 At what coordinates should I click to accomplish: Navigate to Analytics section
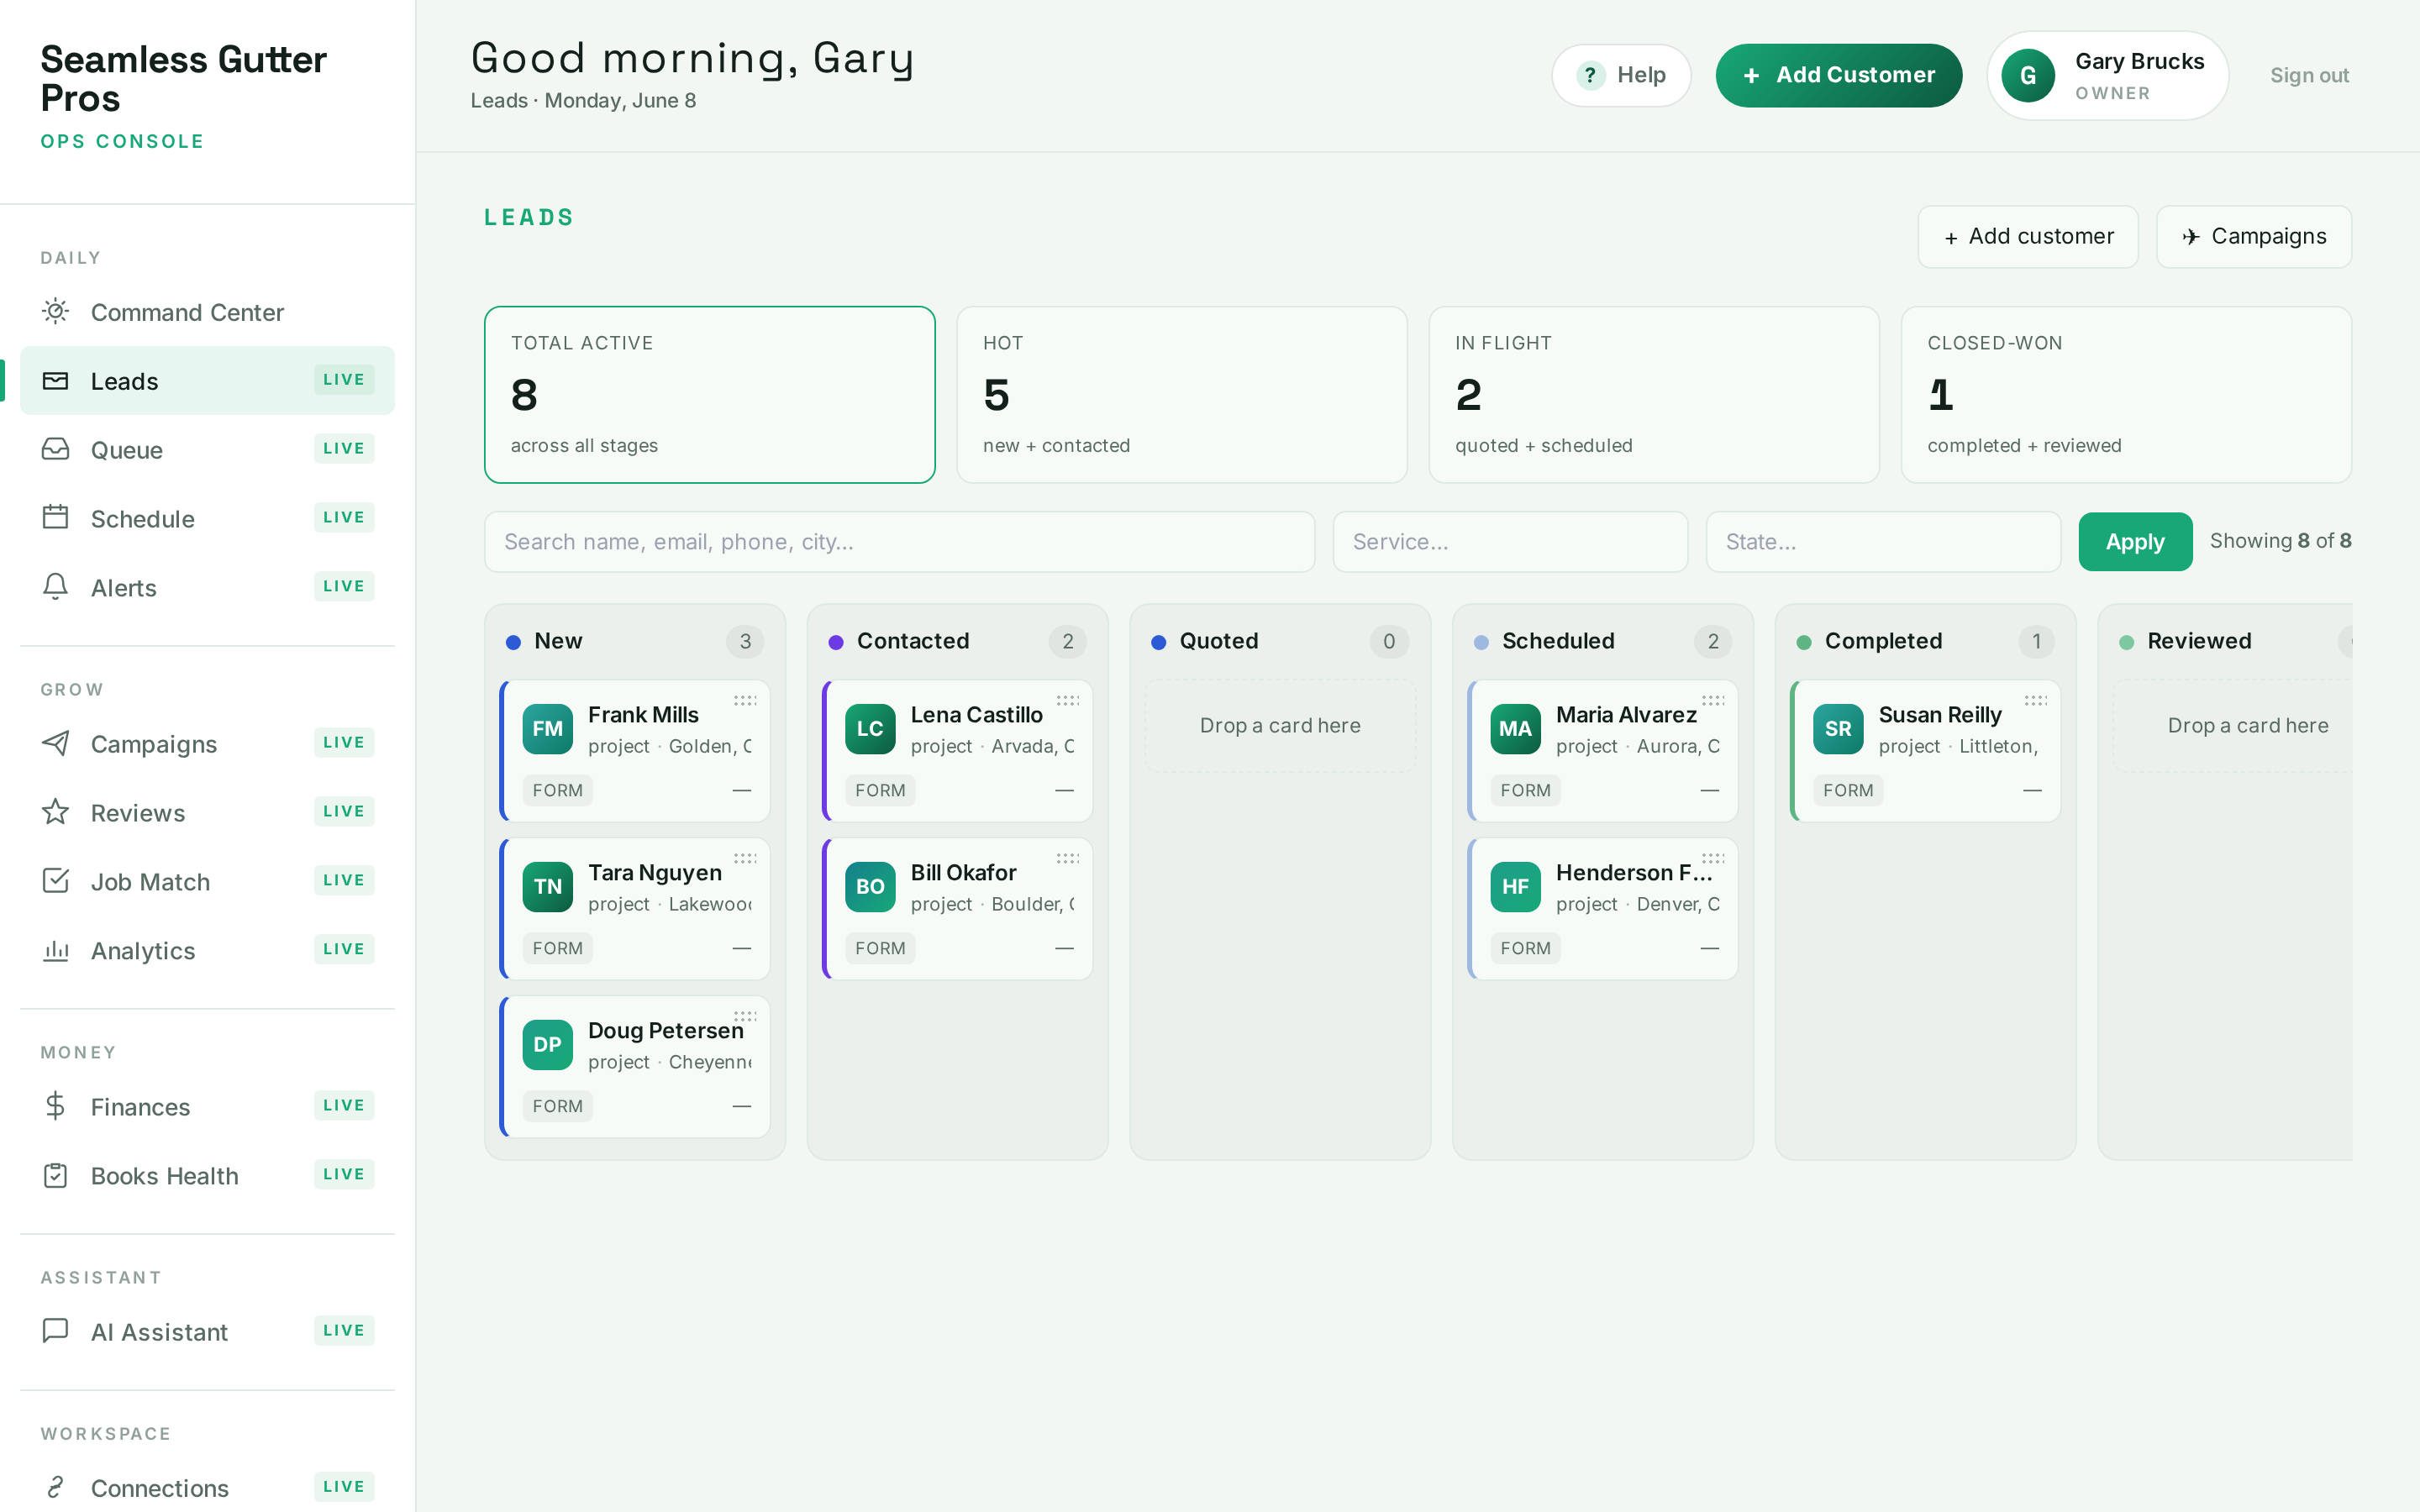pos(207,950)
